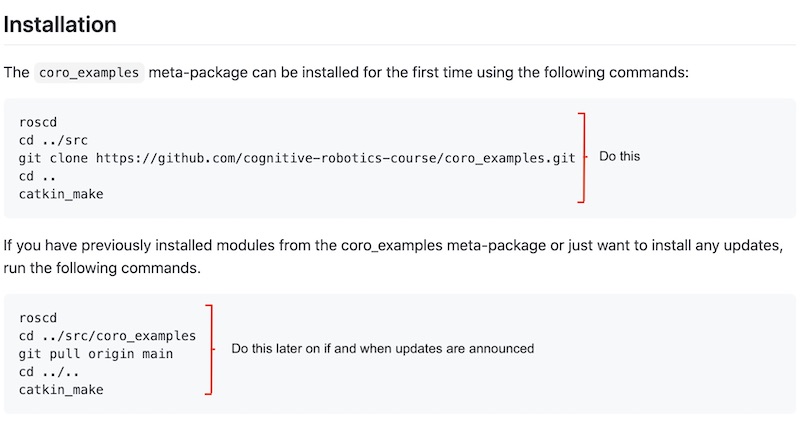Click the "git pull origin main" command
The width and height of the screenshot is (800, 431).
(96, 353)
